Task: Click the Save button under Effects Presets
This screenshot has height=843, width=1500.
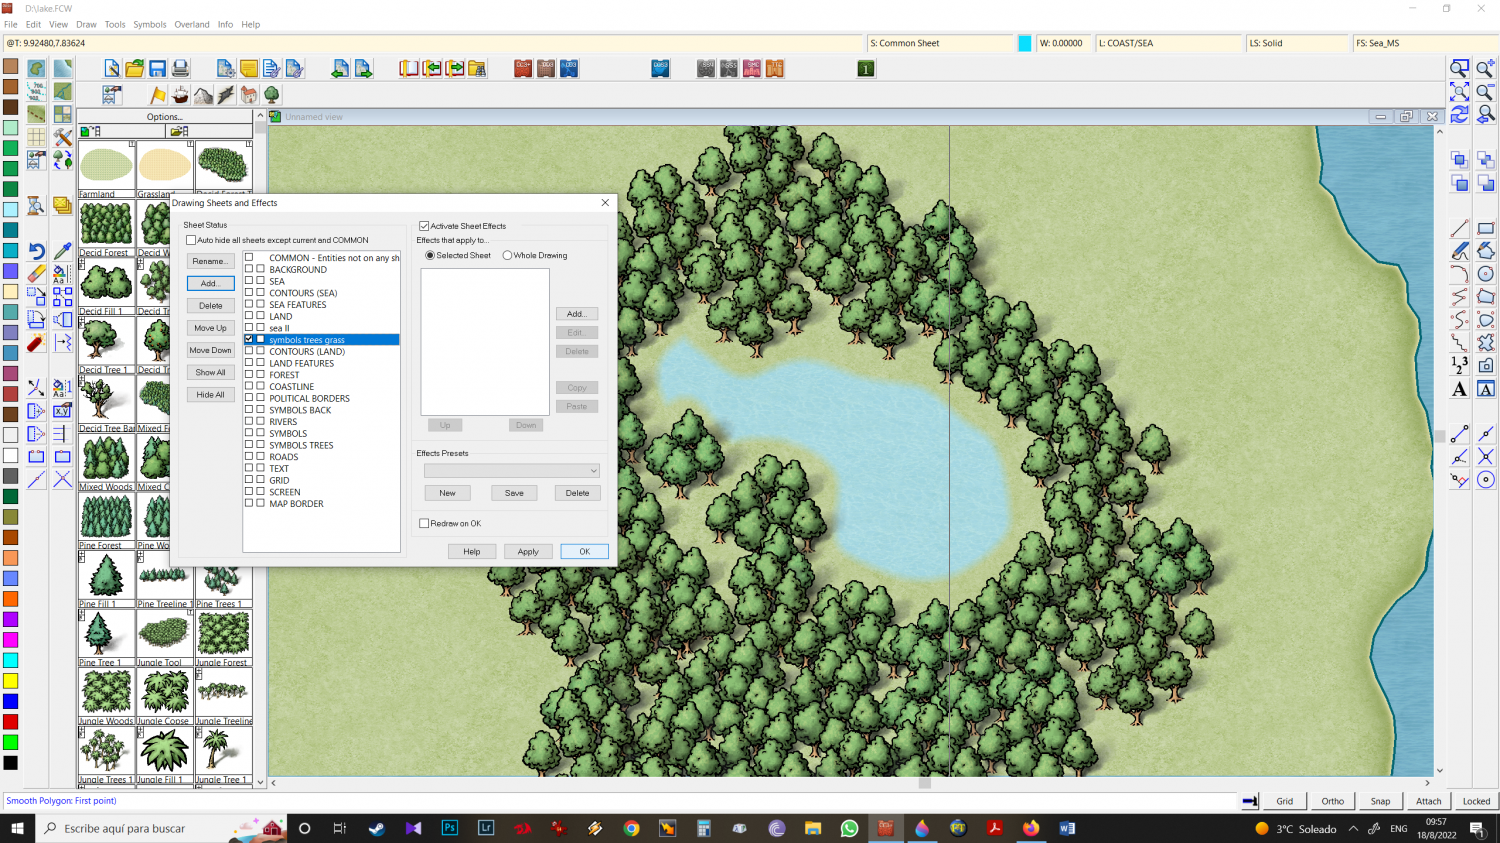Action: (x=514, y=493)
